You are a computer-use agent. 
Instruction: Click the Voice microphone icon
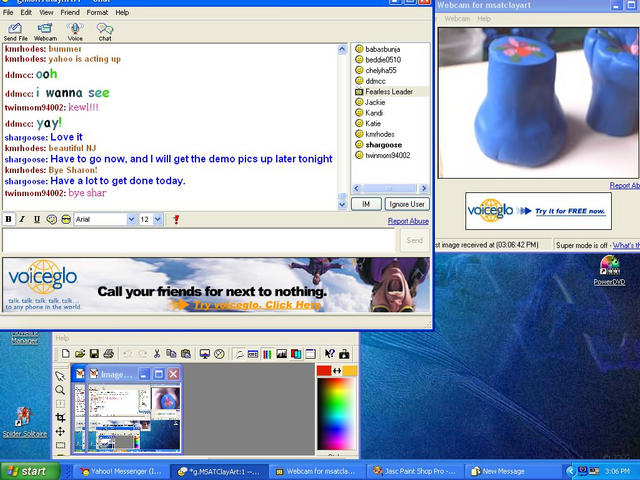75,32
